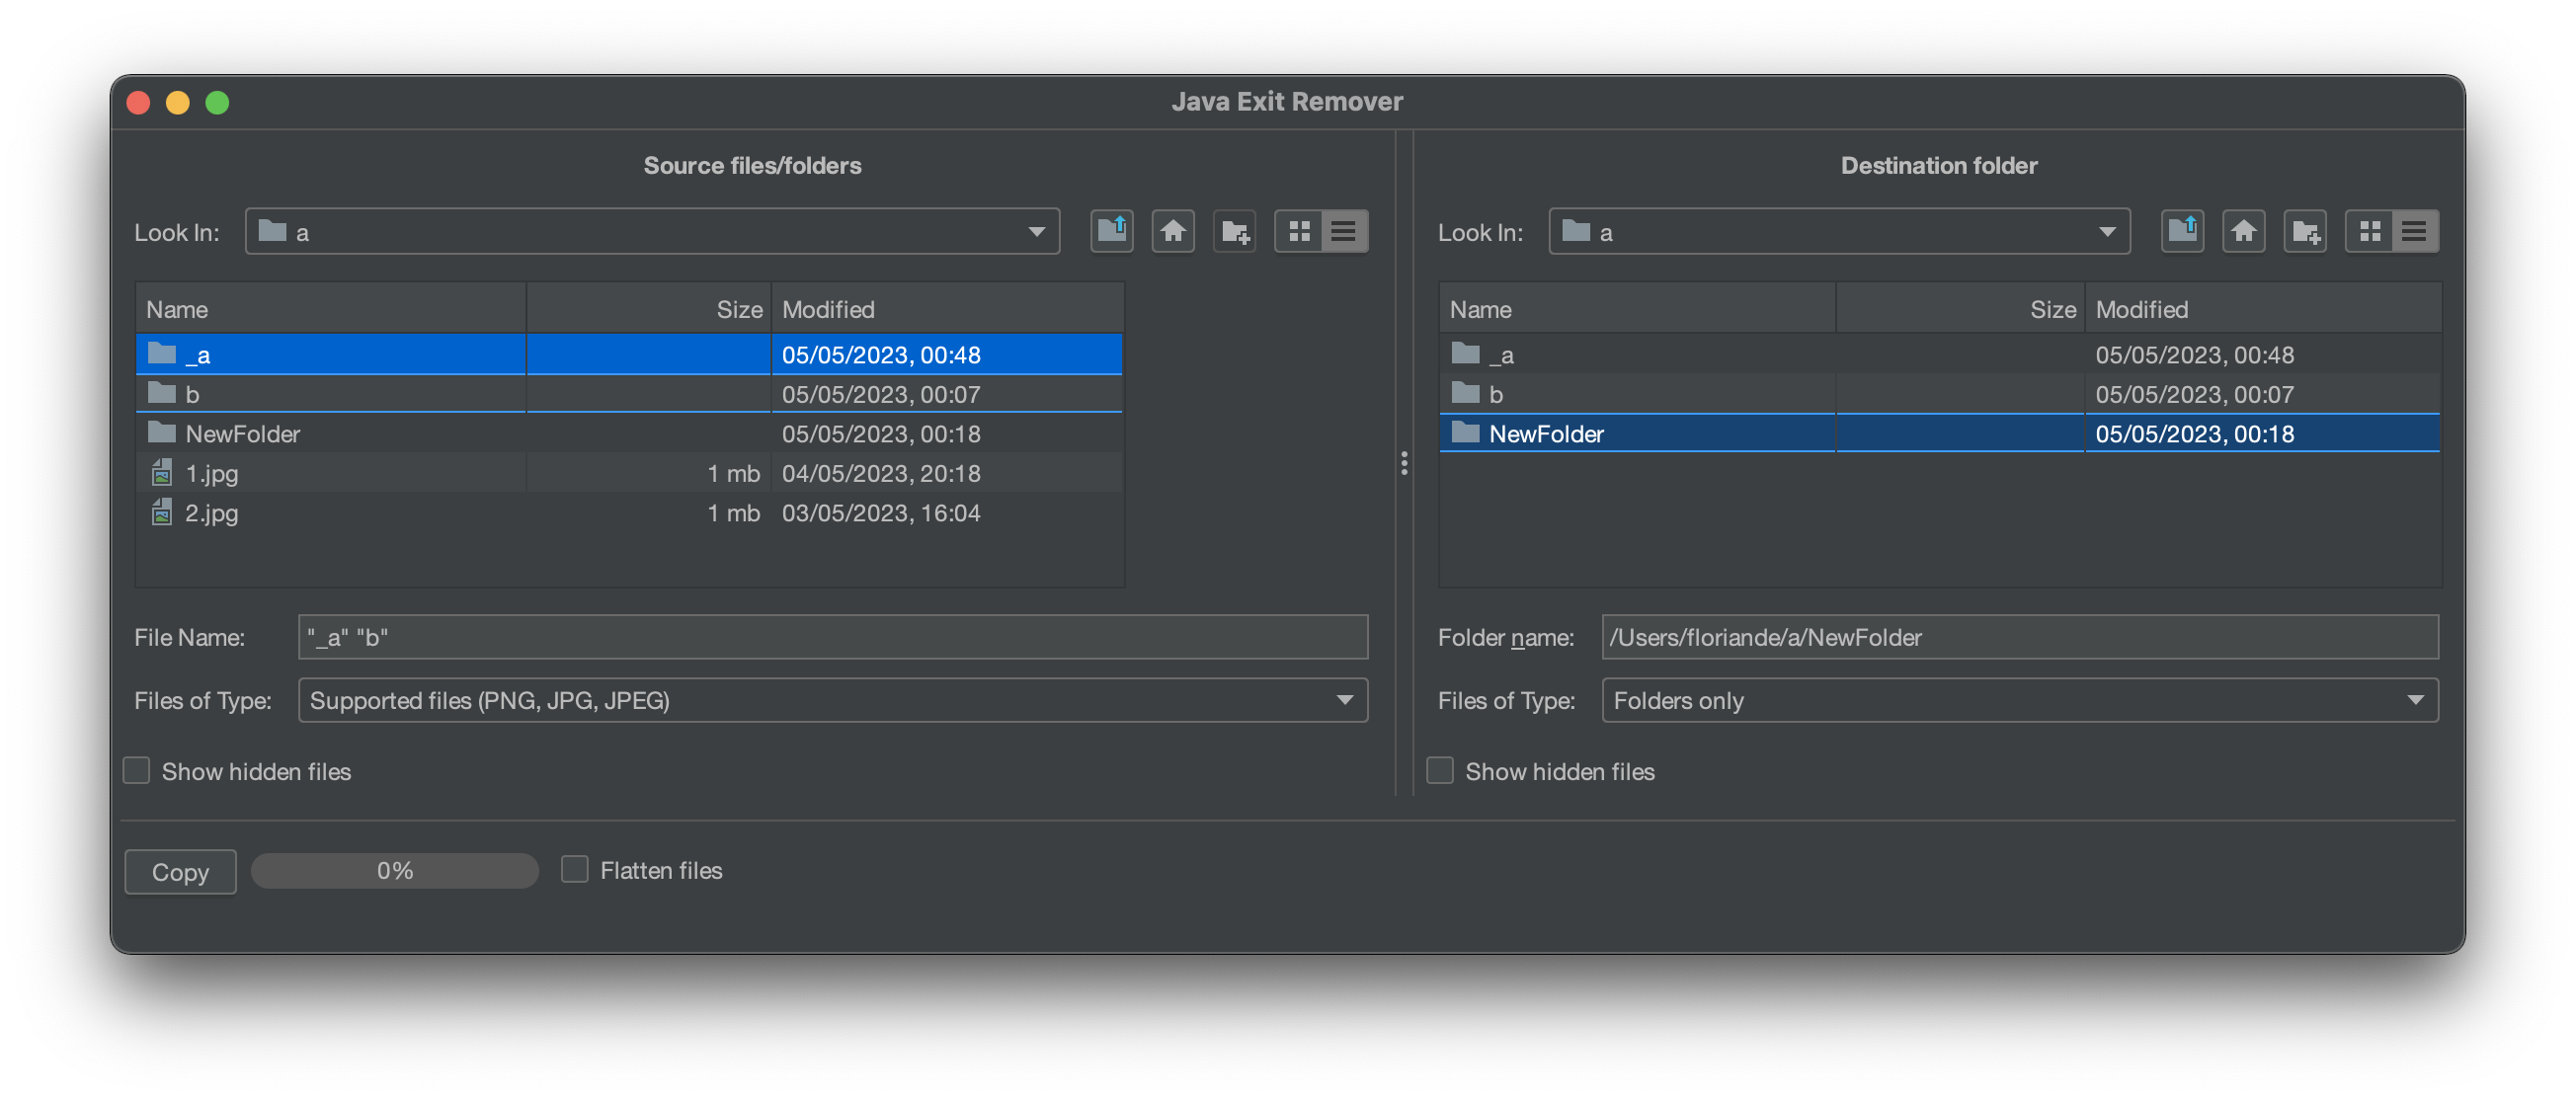
Task: Toggle the Flatten files checkbox
Action: (x=575, y=869)
